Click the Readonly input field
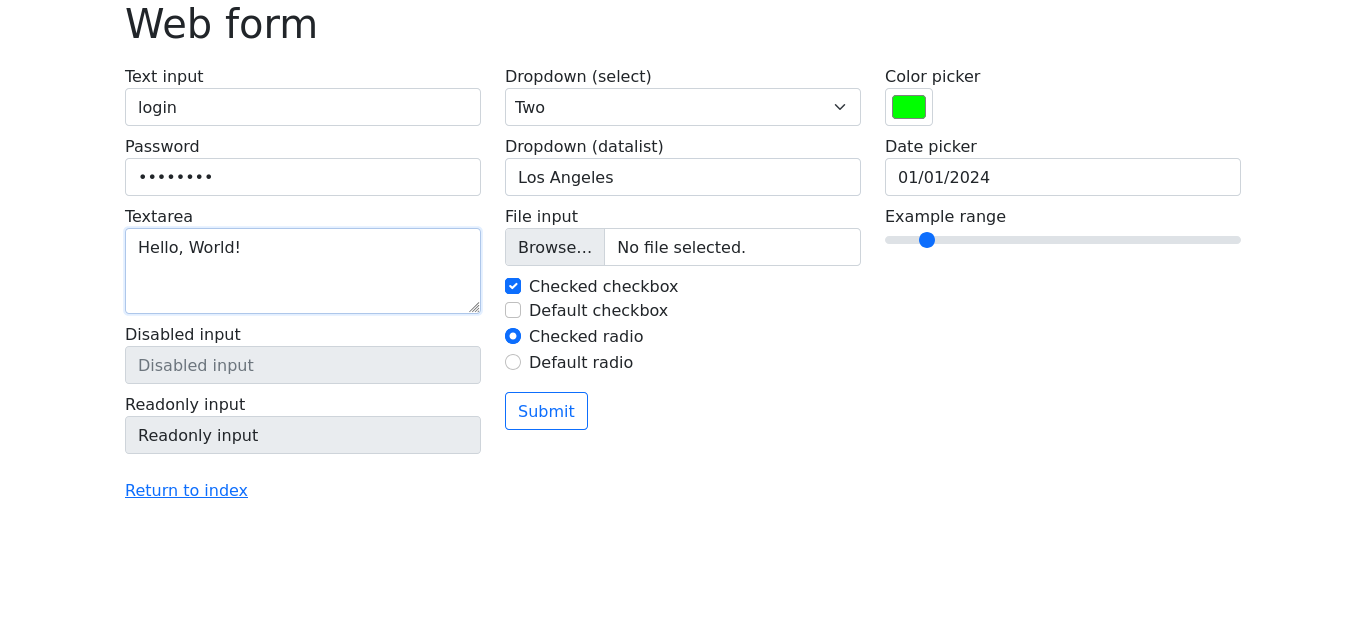The image size is (1366, 634). pyautogui.click(x=303, y=435)
